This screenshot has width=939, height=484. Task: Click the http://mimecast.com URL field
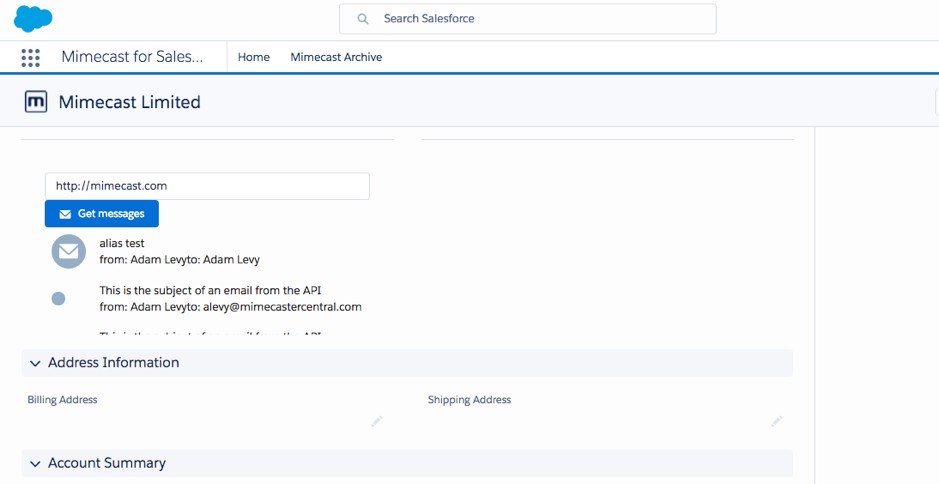tap(207, 186)
